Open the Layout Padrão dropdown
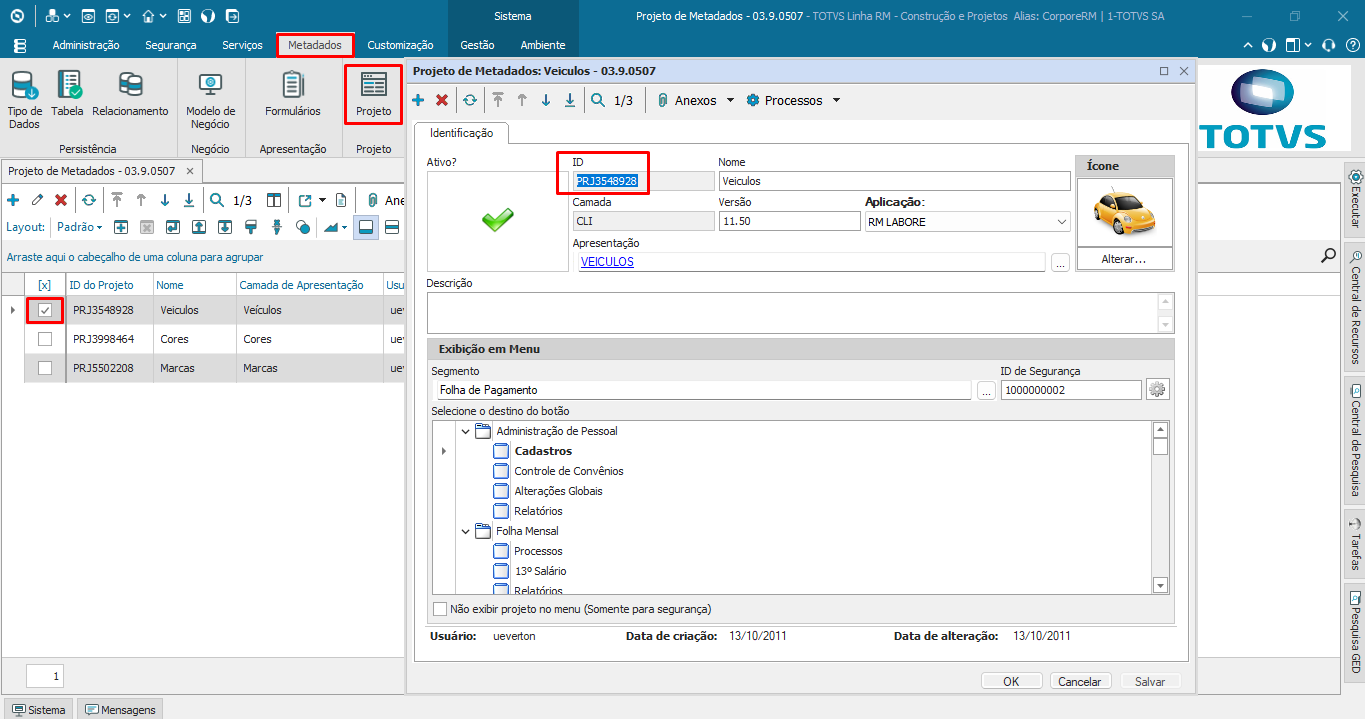Screen dimensions: 1365x719 tap(79, 227)
